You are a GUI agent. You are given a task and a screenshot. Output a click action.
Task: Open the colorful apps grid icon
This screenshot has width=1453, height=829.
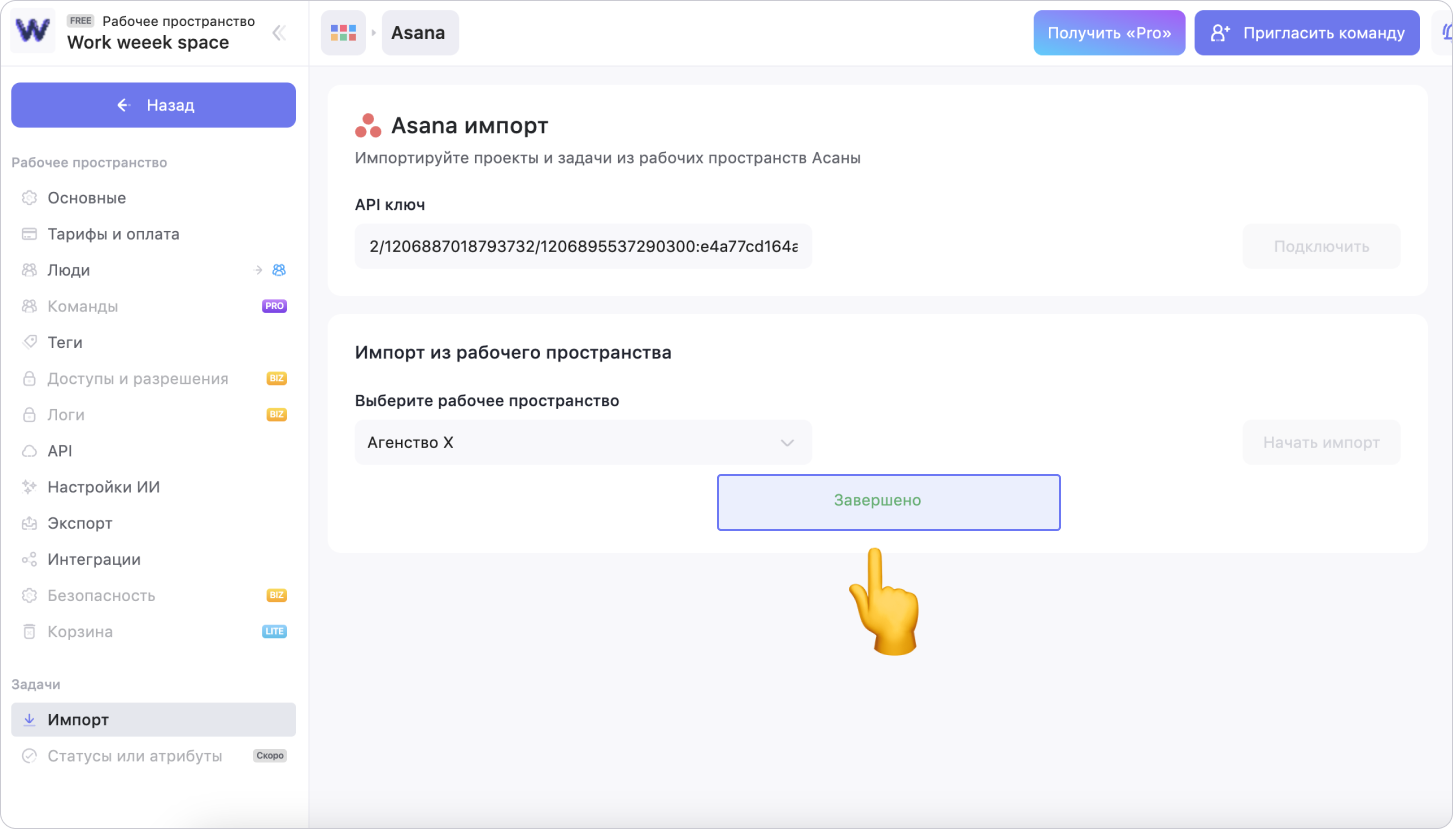click(343, 33)
